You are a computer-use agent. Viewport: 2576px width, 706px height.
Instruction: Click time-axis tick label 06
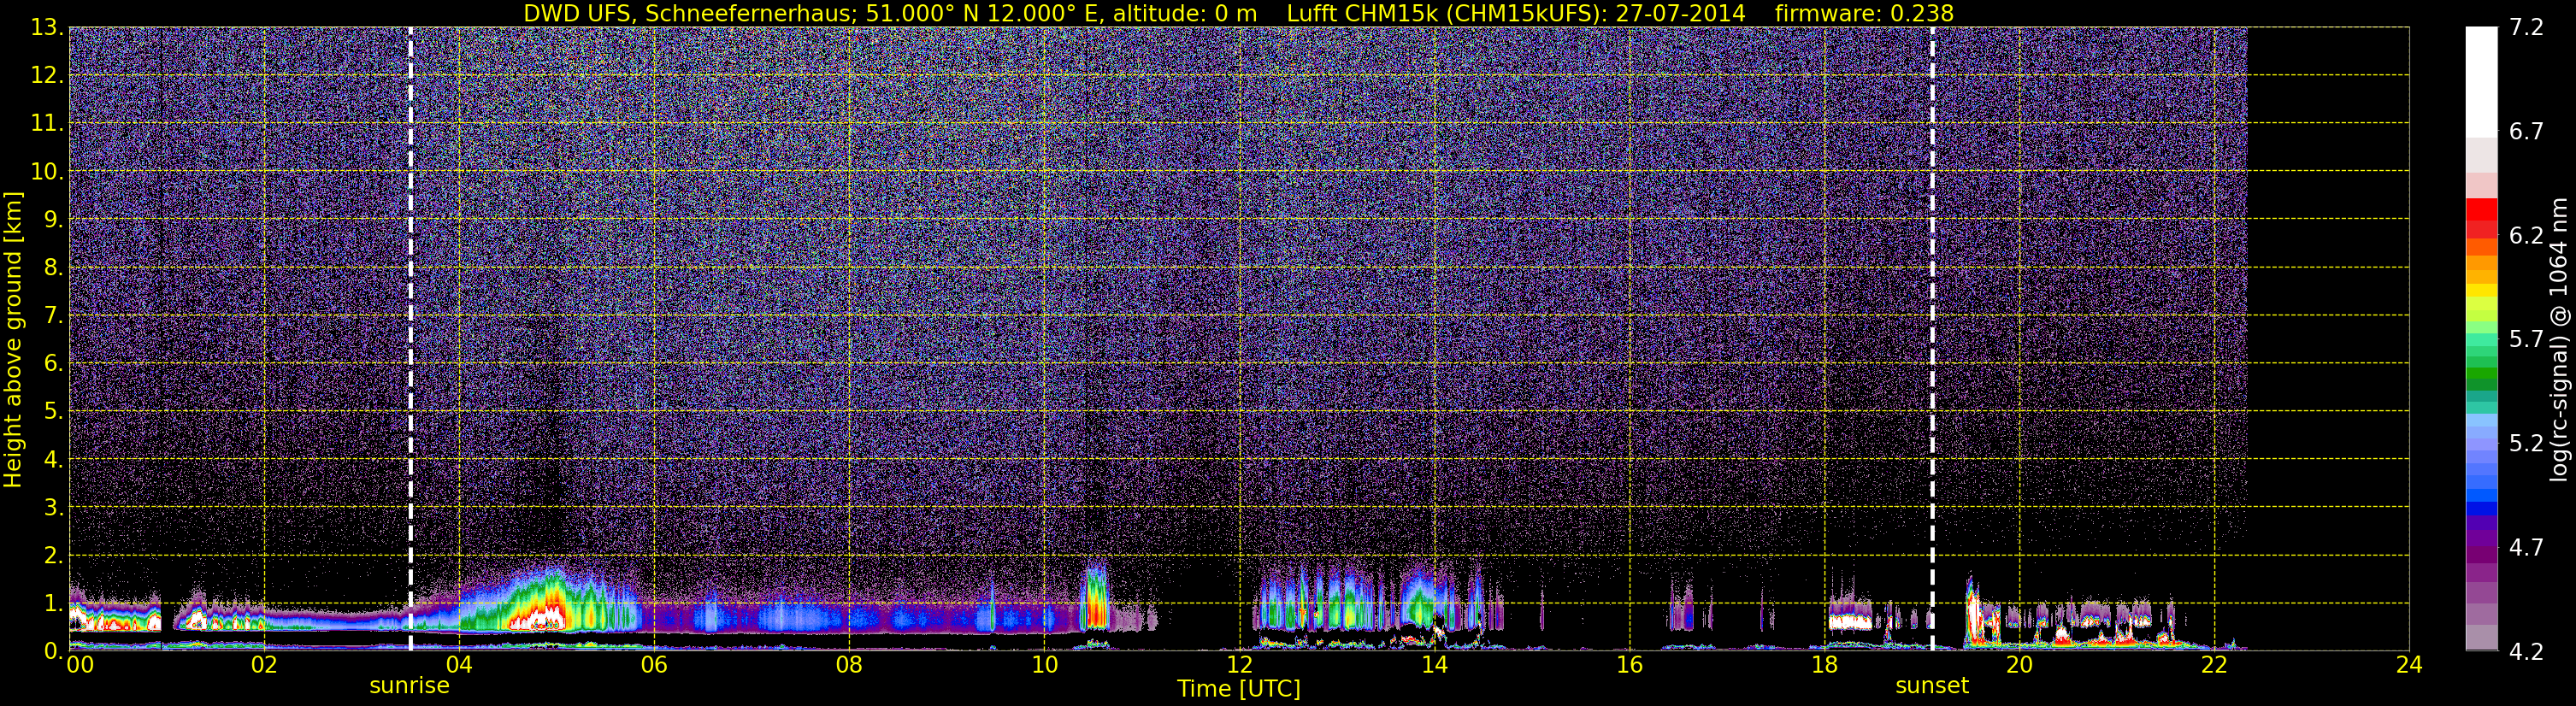pyautogui.click(x=654, y=665)
